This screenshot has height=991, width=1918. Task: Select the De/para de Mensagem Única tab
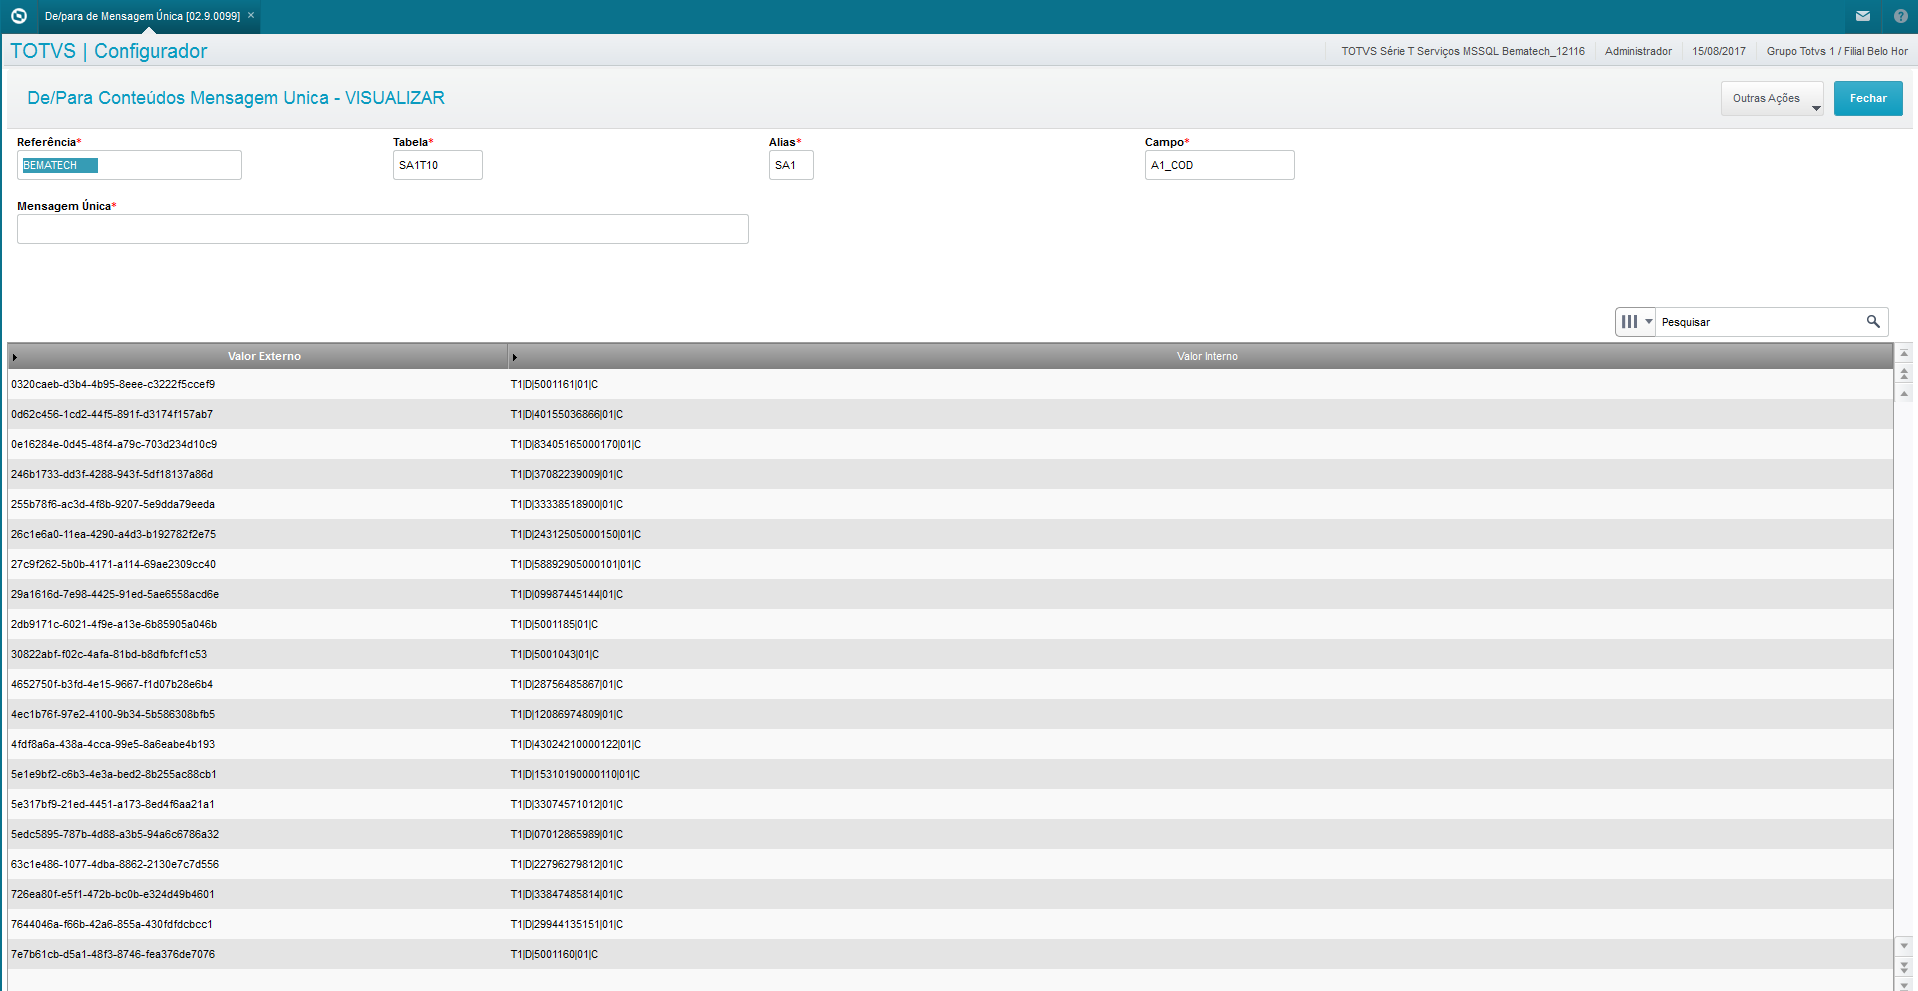(x=140, y=16)
